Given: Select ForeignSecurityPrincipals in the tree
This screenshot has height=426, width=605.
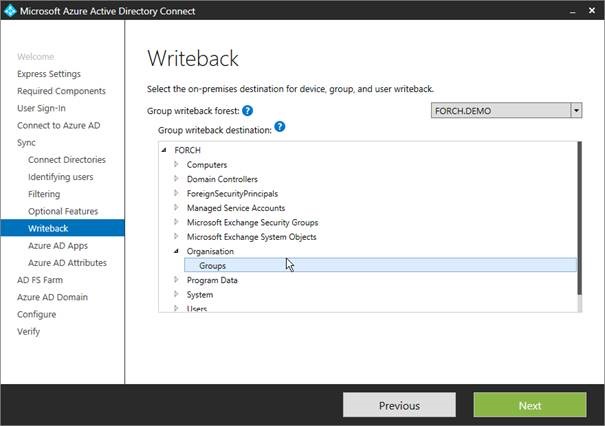Looking at the screenshot, I should pyautogui.click(x=232, y=194).
